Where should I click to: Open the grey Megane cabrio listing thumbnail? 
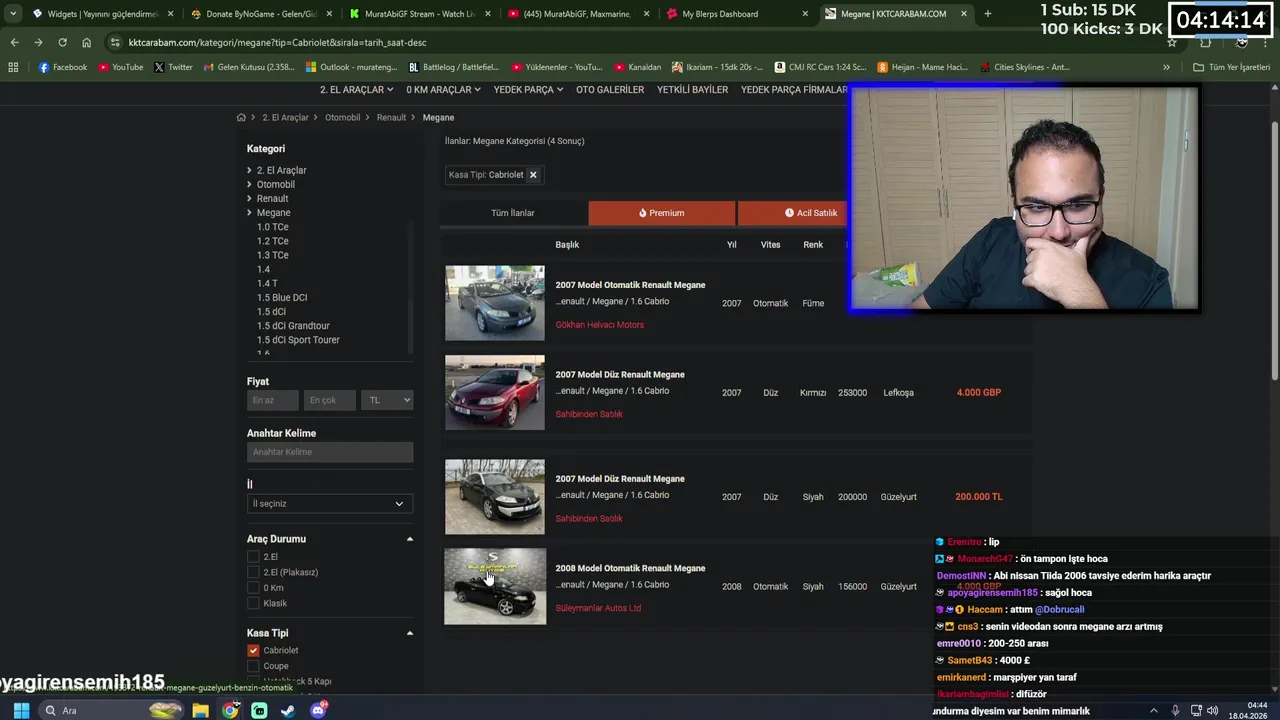(495, 303)
